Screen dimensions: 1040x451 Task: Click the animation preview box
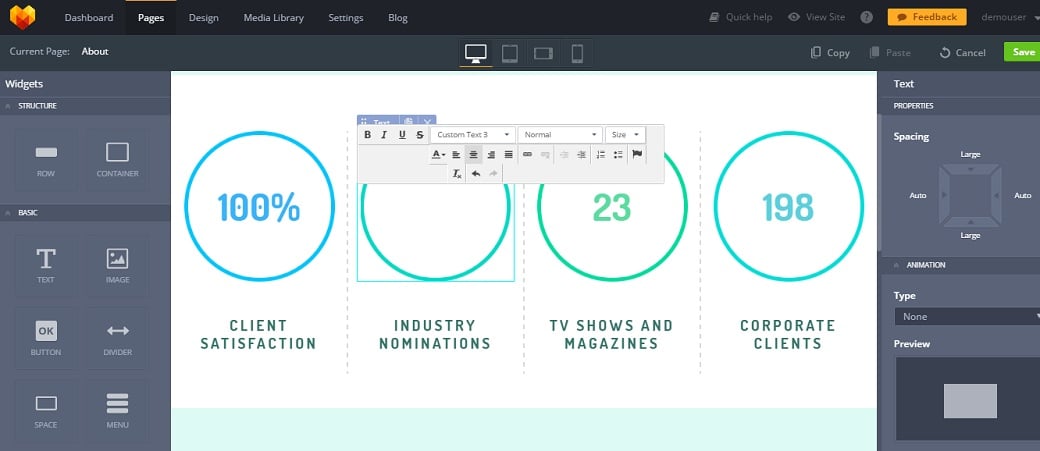[x=969, y=400]
